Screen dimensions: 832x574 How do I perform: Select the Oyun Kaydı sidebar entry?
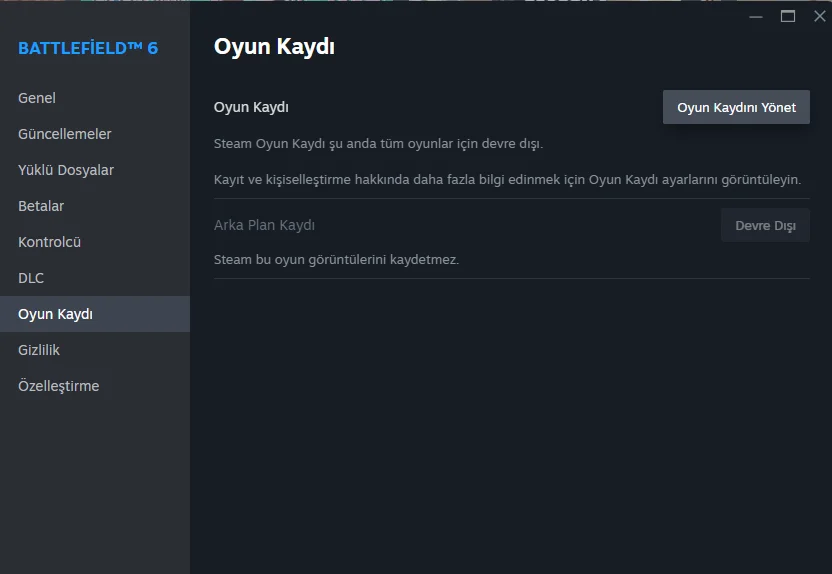click(95, 314)
